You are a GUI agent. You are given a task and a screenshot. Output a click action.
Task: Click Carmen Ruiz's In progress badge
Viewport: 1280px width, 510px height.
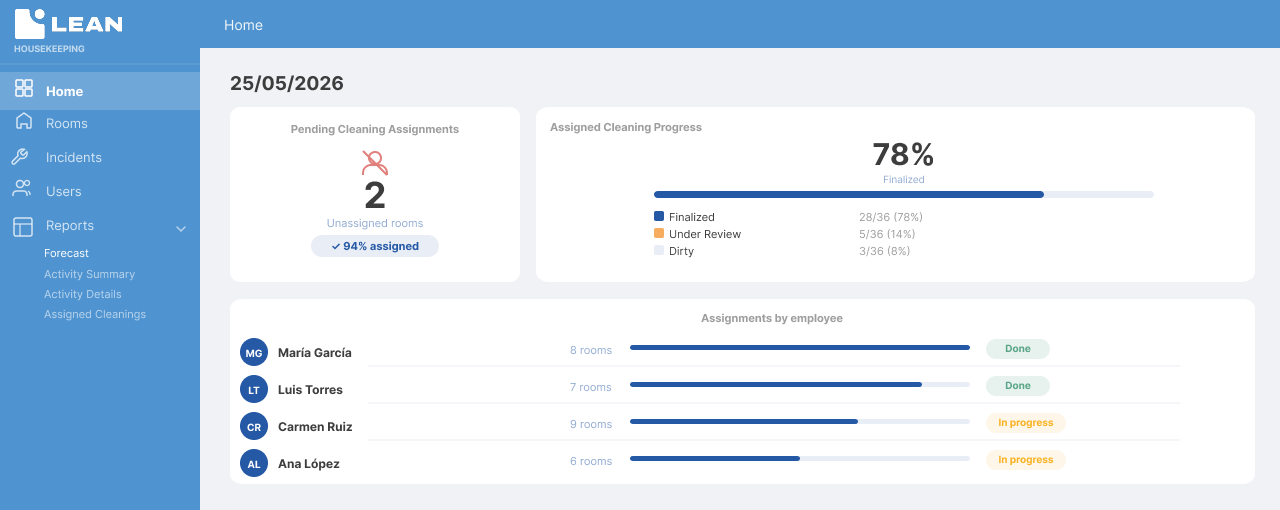[1026, 423]
